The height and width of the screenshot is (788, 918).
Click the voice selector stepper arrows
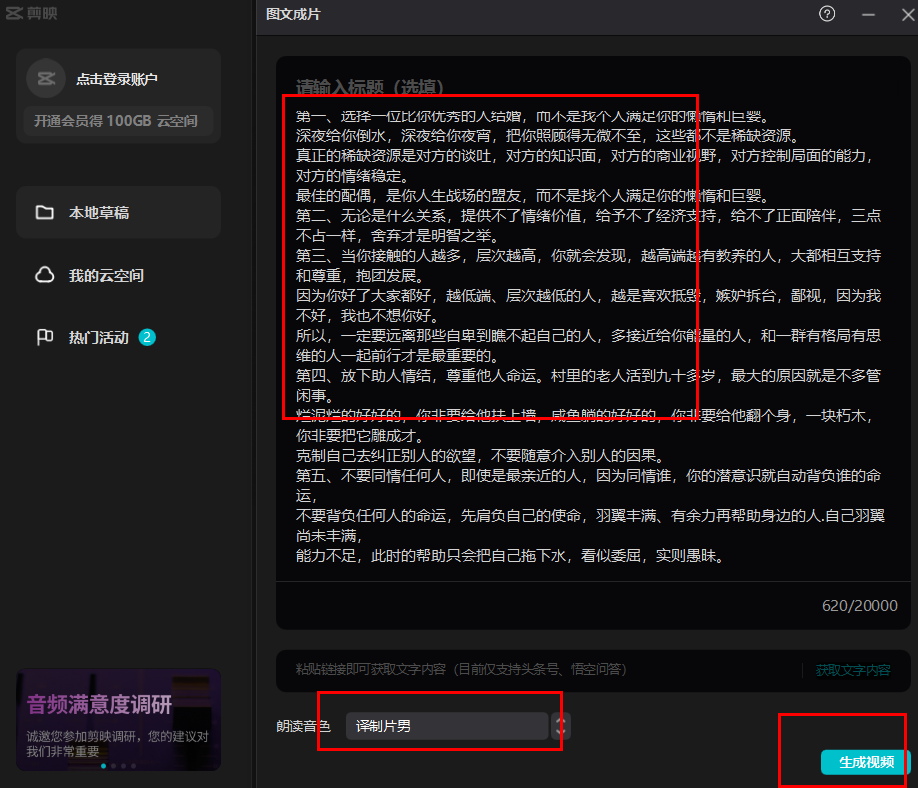(559, 727)
